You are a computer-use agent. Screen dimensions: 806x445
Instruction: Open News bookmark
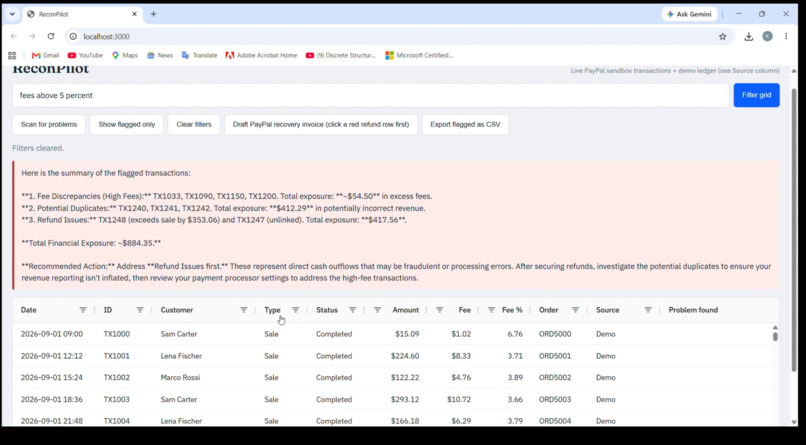point(160,55)
